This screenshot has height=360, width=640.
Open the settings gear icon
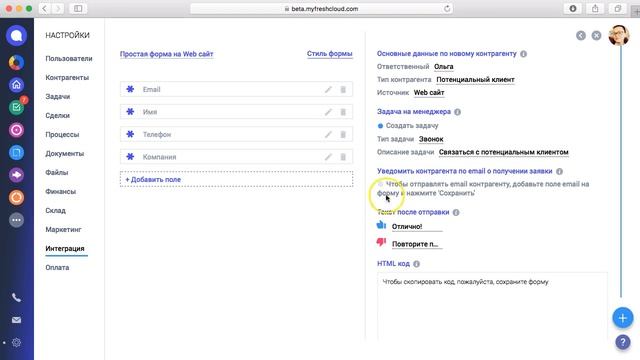16,342
